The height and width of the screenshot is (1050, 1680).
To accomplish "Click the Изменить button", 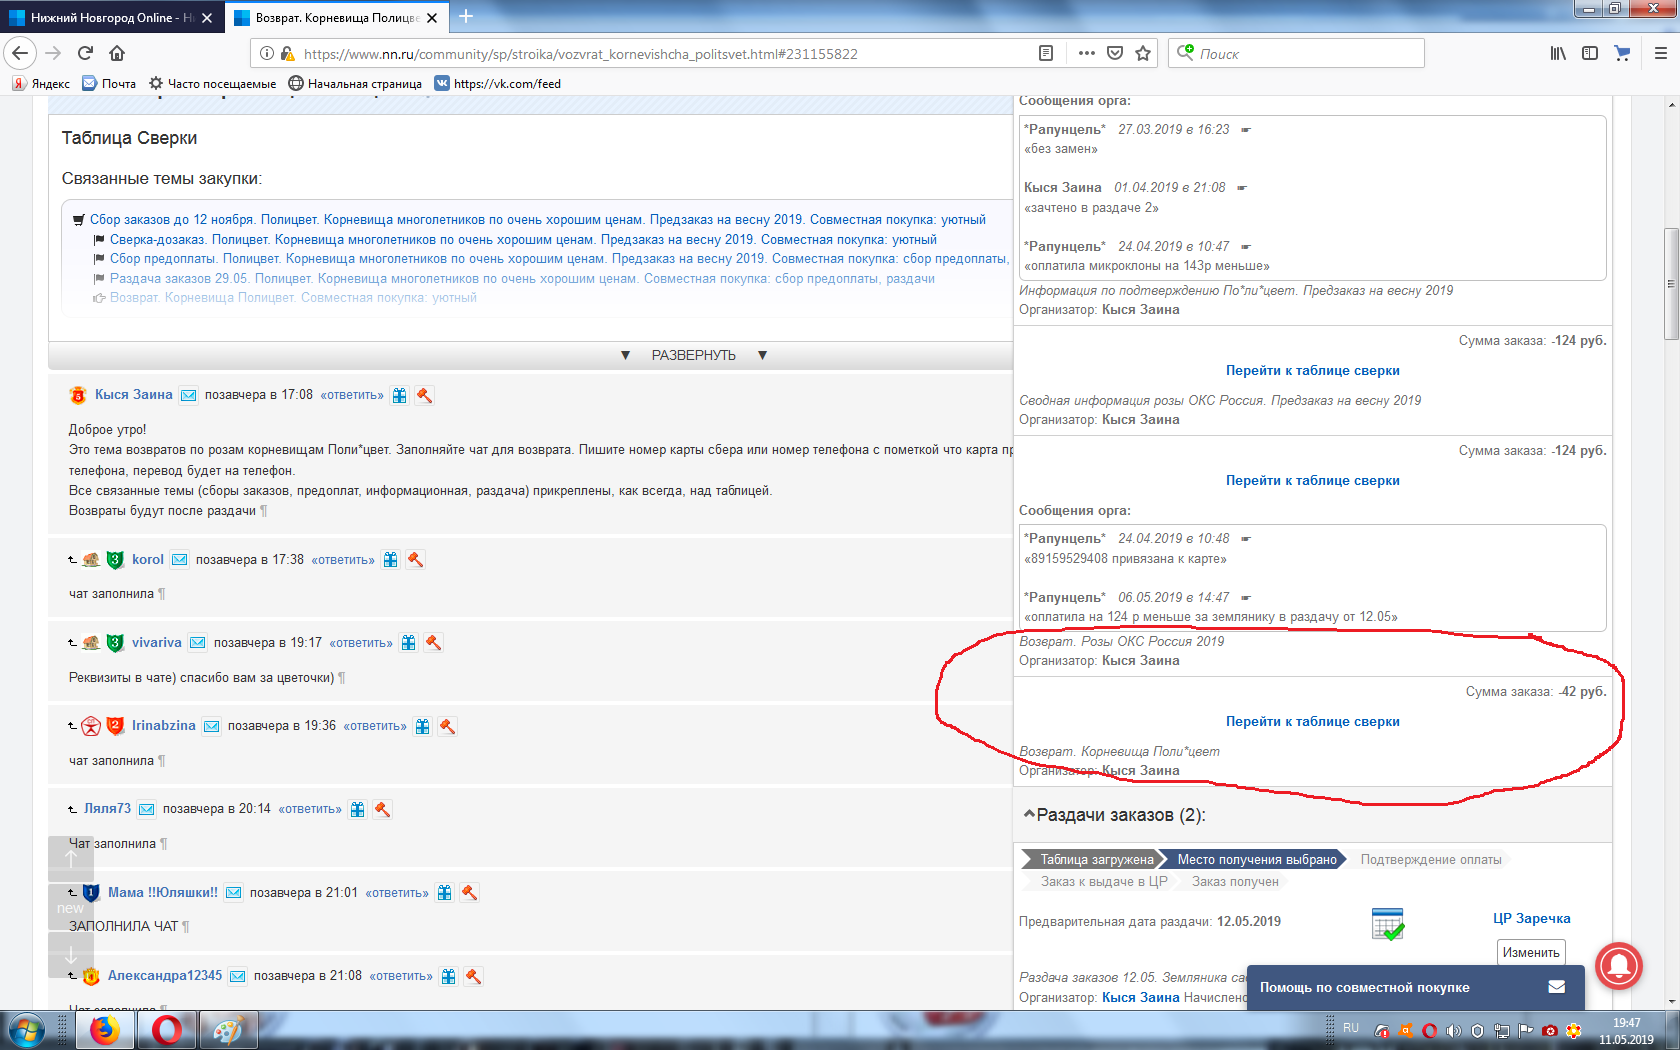I will 1530,952.
